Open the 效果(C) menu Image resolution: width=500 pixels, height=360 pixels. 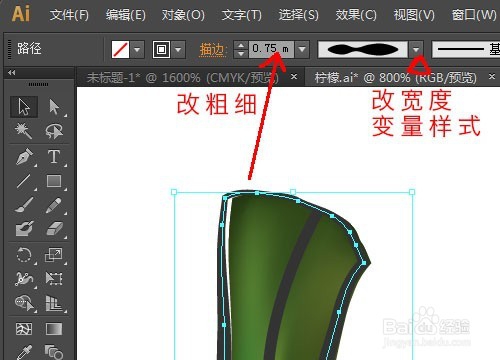[x=356, y=15]
